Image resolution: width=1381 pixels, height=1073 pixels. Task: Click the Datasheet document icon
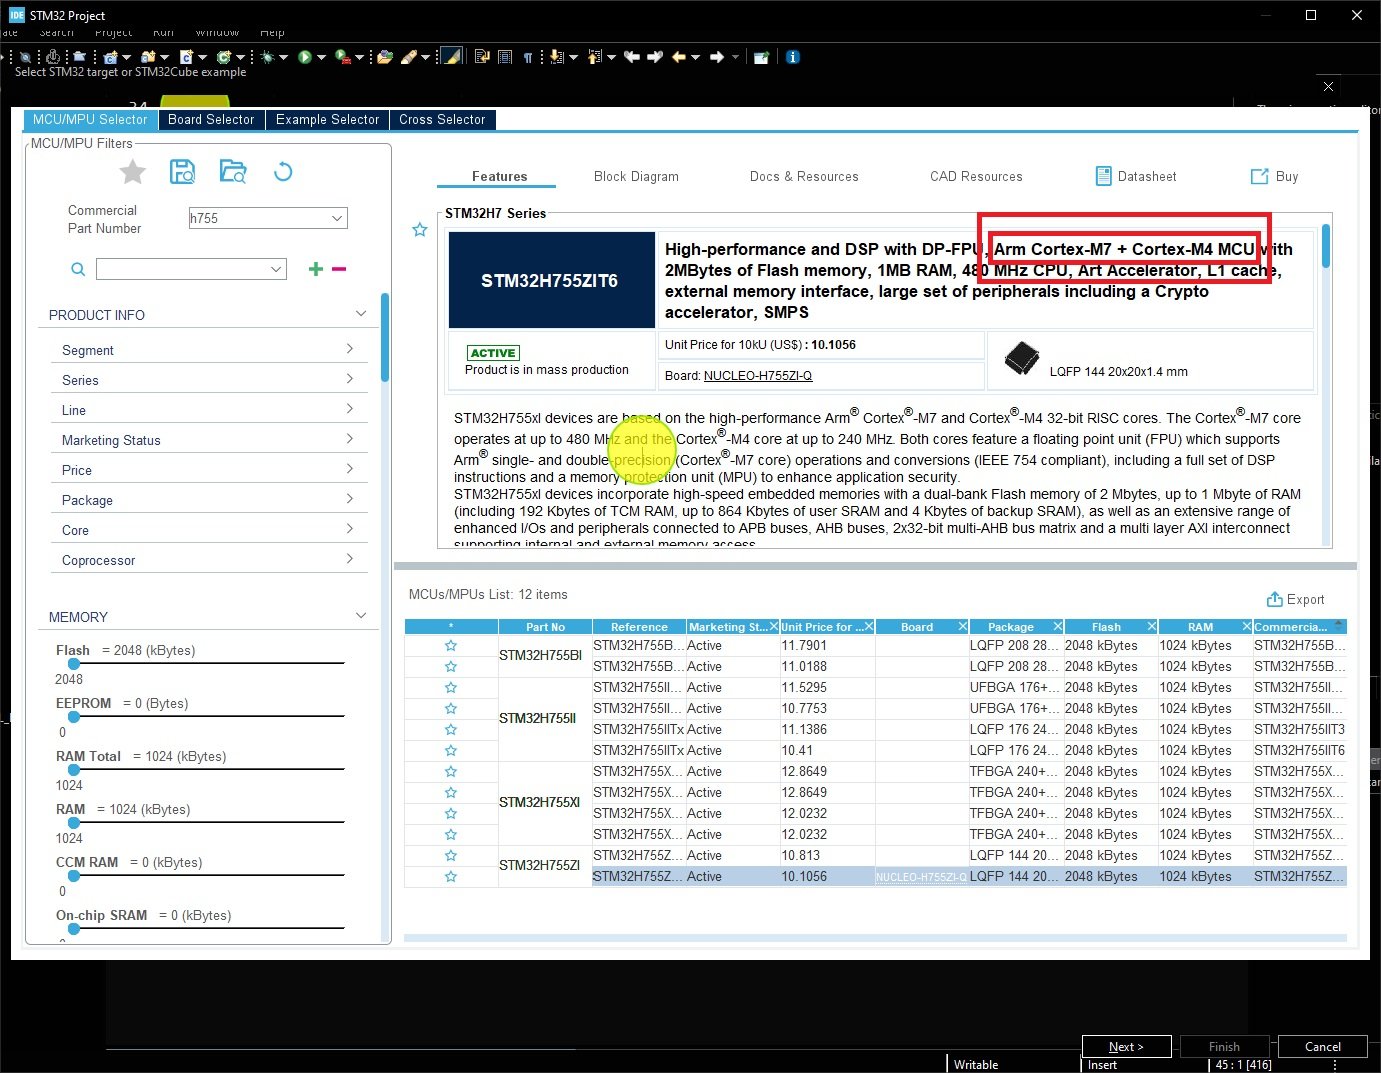click(x=1103, y=176)
